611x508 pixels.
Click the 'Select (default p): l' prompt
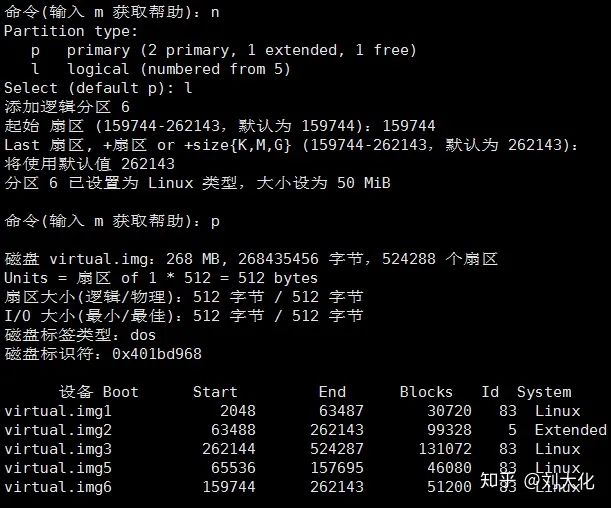pos(98,88)
